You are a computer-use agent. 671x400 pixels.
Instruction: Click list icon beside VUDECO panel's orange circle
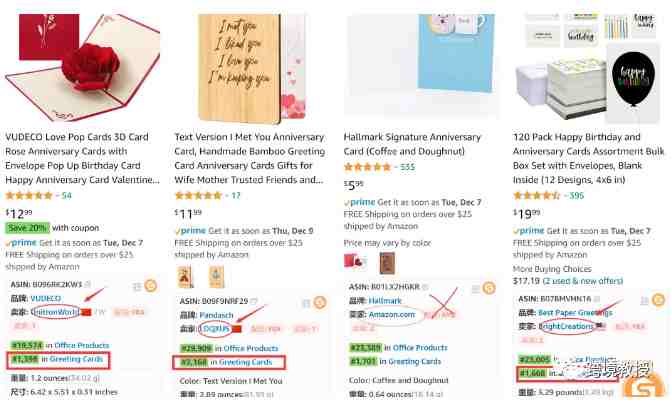pyautogui.click(x=137, y=286)
